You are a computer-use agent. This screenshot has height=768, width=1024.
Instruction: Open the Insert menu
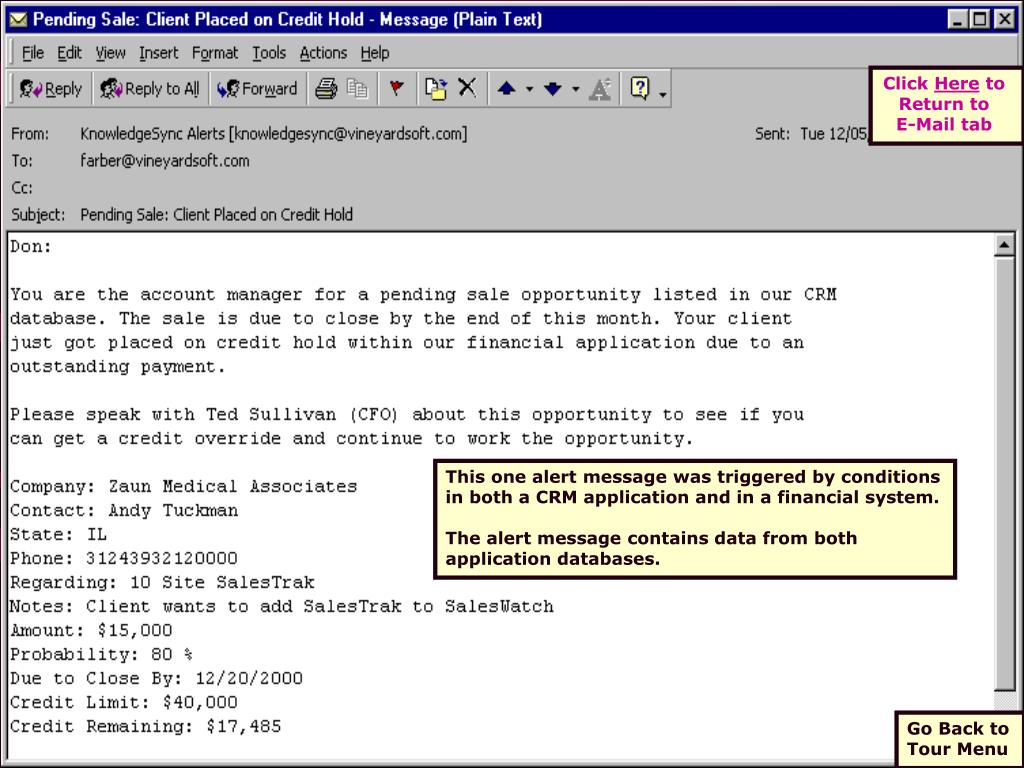click(159, 53)
